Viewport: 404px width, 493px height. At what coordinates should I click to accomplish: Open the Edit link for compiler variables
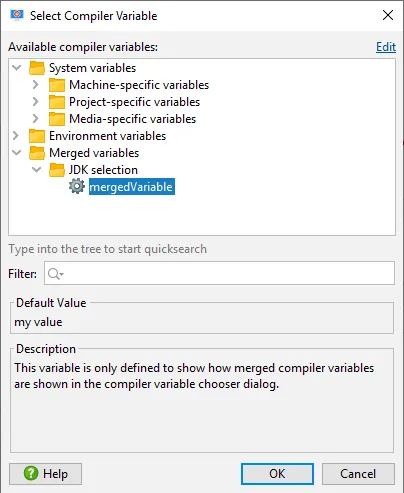386,47
